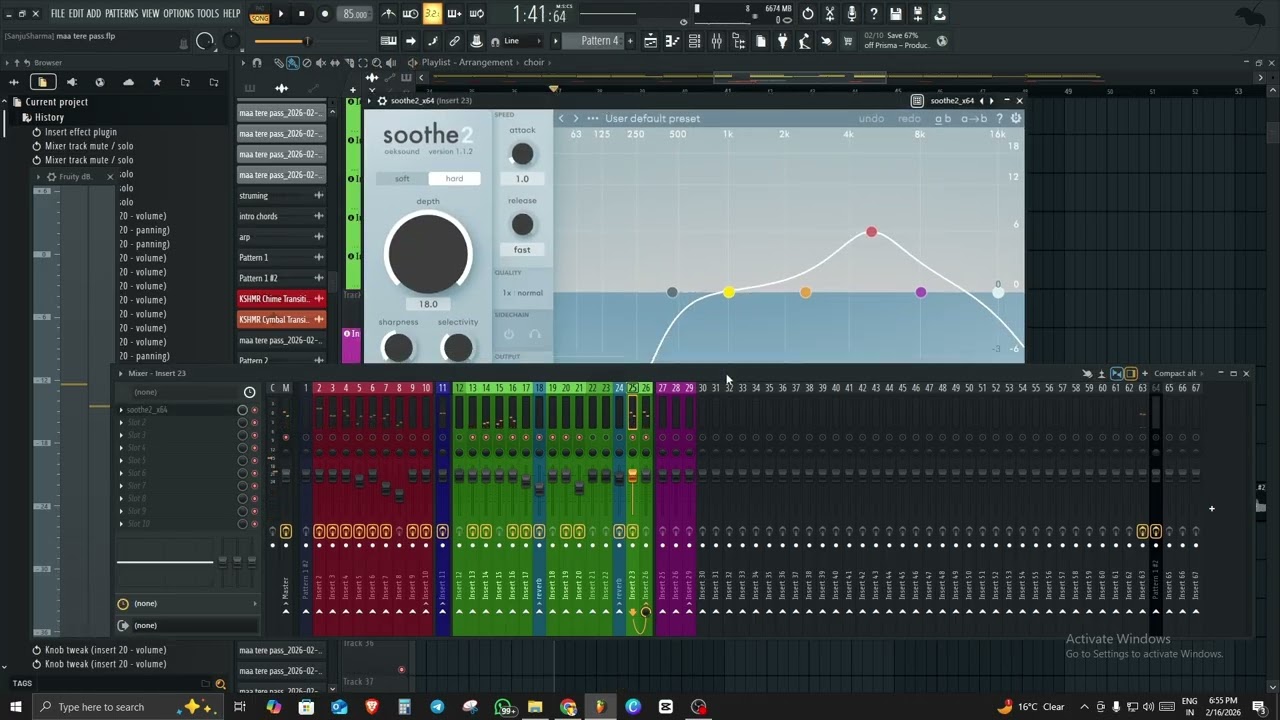Image resolution: width=1280 pixels, height=720 pixels.
Task: Select the History folder in browser
Action: click(x=49, y=117)
